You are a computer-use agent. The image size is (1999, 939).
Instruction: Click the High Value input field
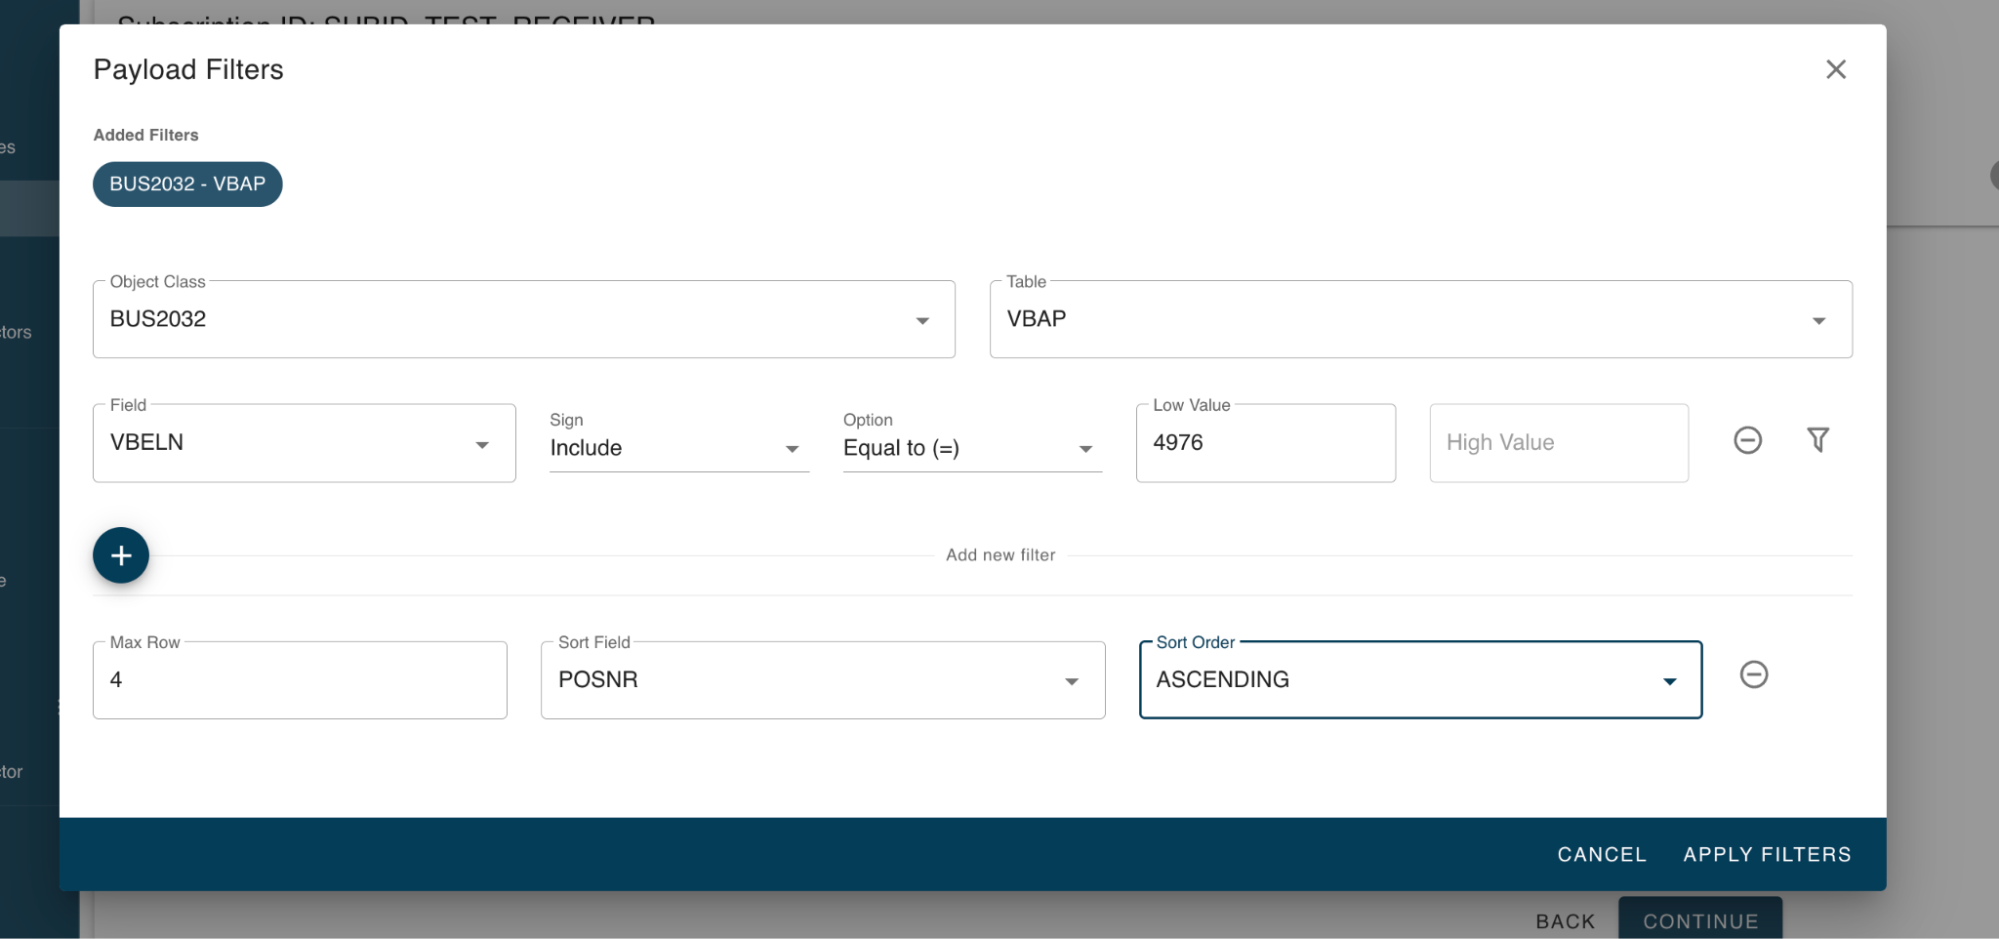tap(1558, 443)
